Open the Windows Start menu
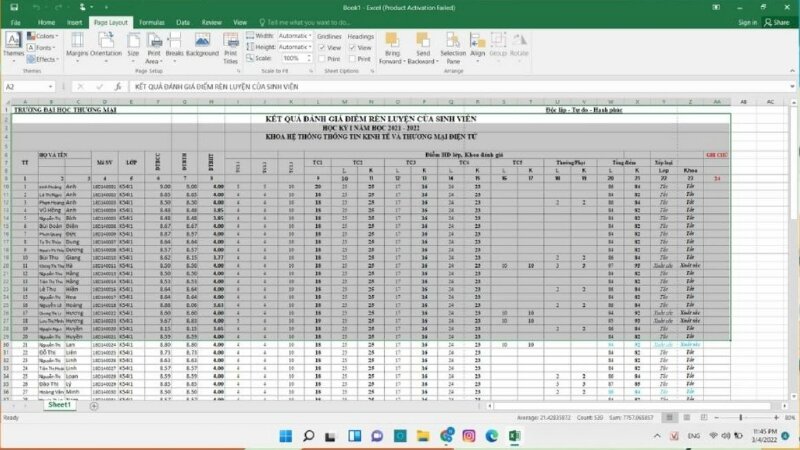Viewport: 800px width, 450px height. click(x=286, y=436)
